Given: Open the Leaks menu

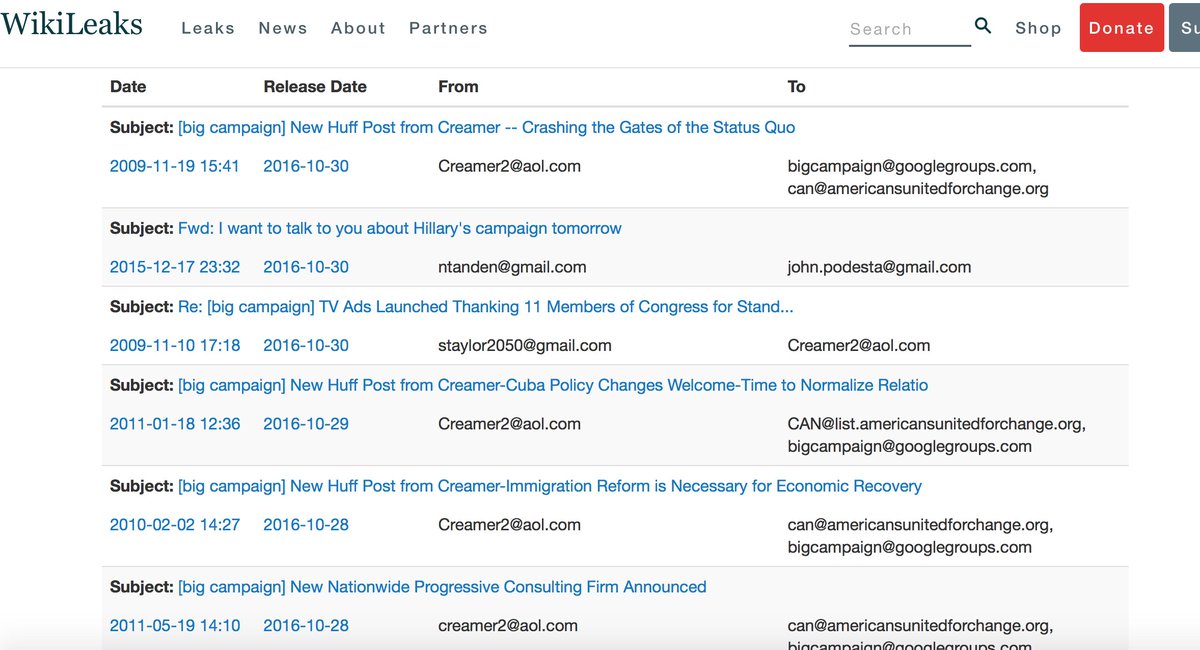Looking at the screenshot, I should click(208, 28).
